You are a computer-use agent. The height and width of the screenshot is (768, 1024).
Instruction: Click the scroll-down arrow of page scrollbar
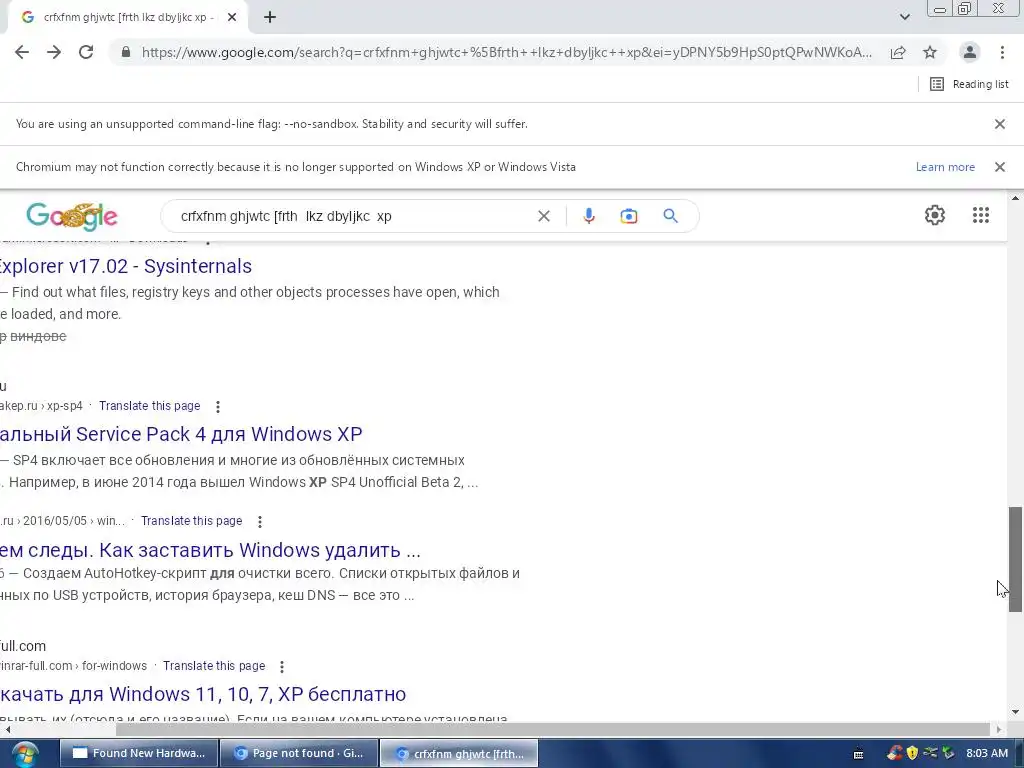point(1015,712)
